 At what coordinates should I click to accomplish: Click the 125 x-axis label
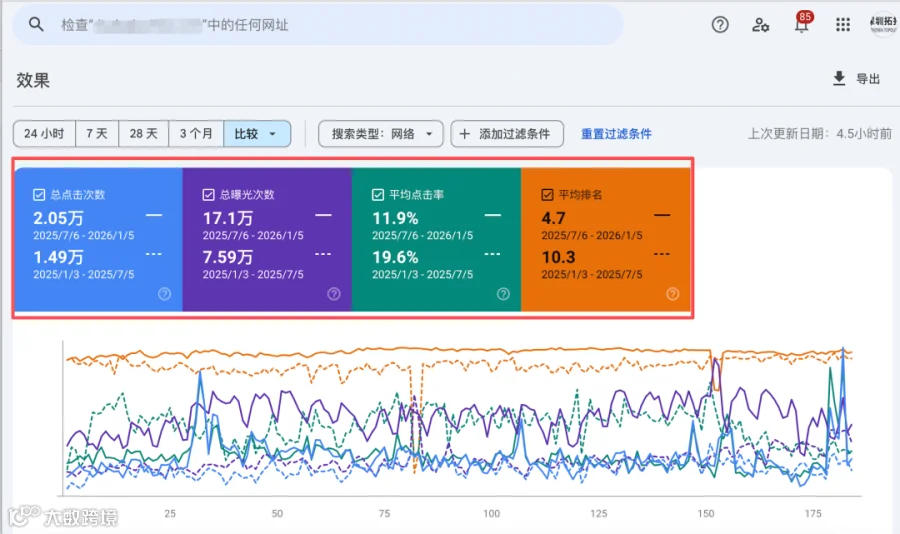599,513
